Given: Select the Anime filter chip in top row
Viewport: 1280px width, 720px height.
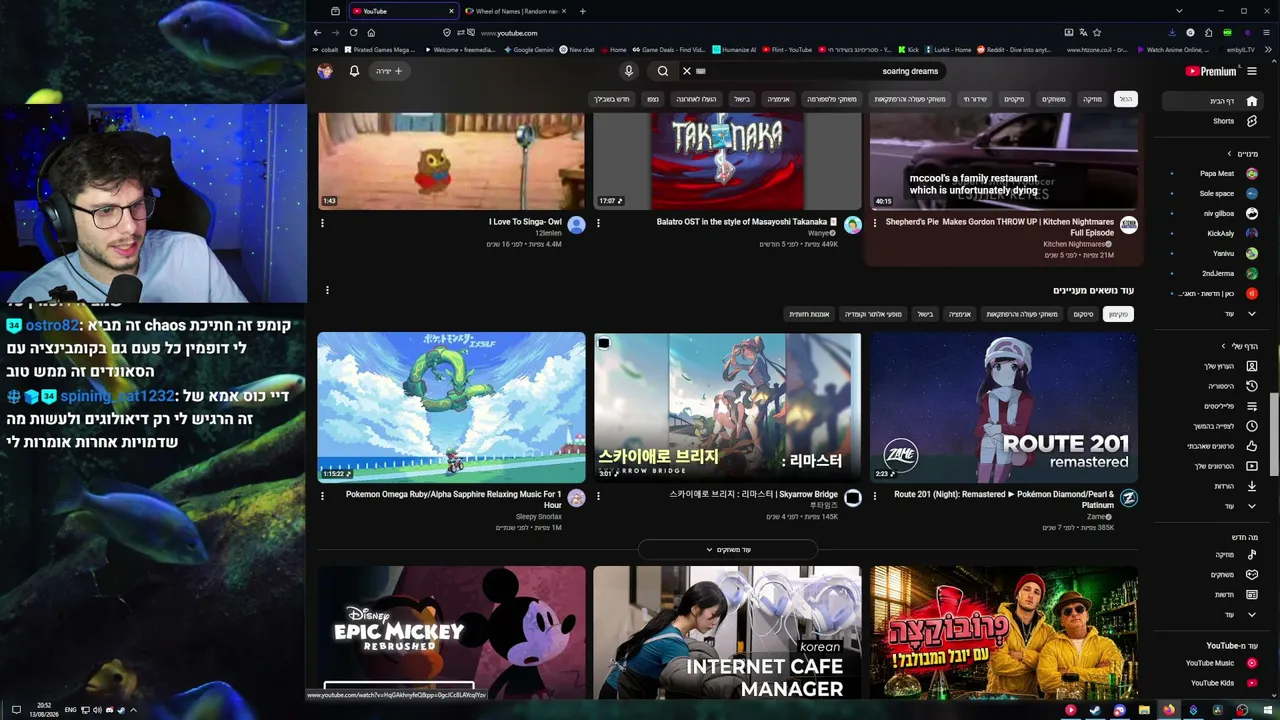Looking at the screenshot, I should [x=778, y=99].
